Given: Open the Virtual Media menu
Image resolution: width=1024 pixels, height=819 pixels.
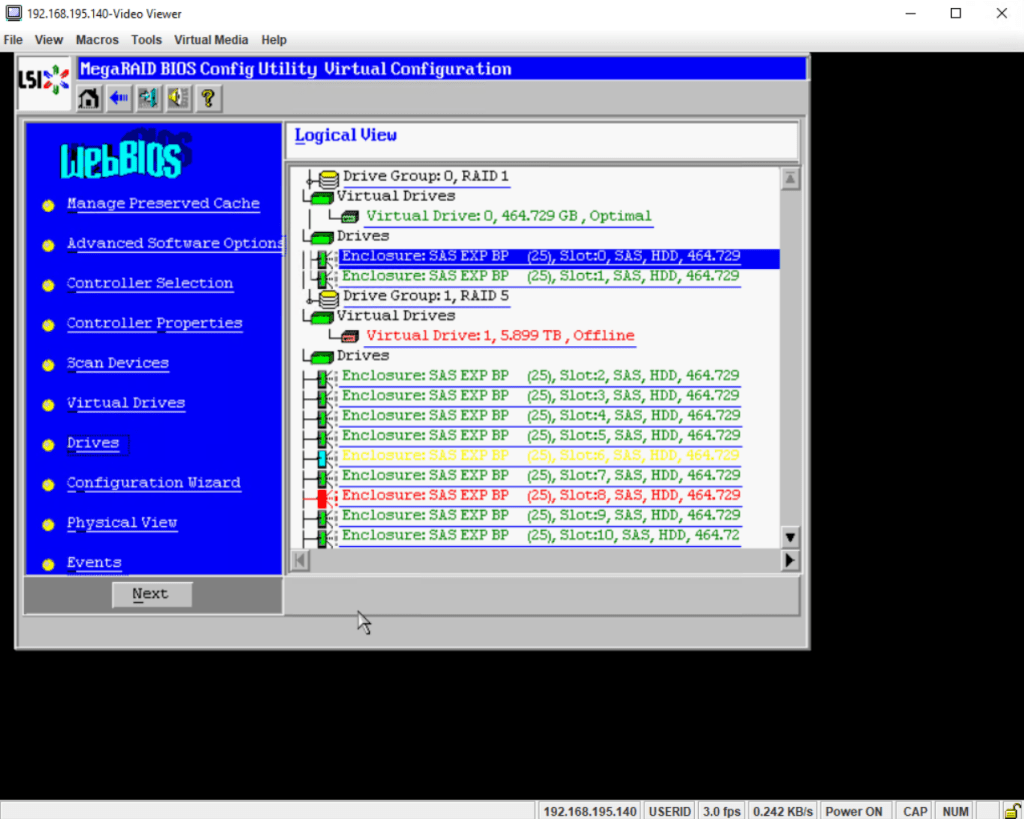Looking at the screenshot, I should (211, 40).
